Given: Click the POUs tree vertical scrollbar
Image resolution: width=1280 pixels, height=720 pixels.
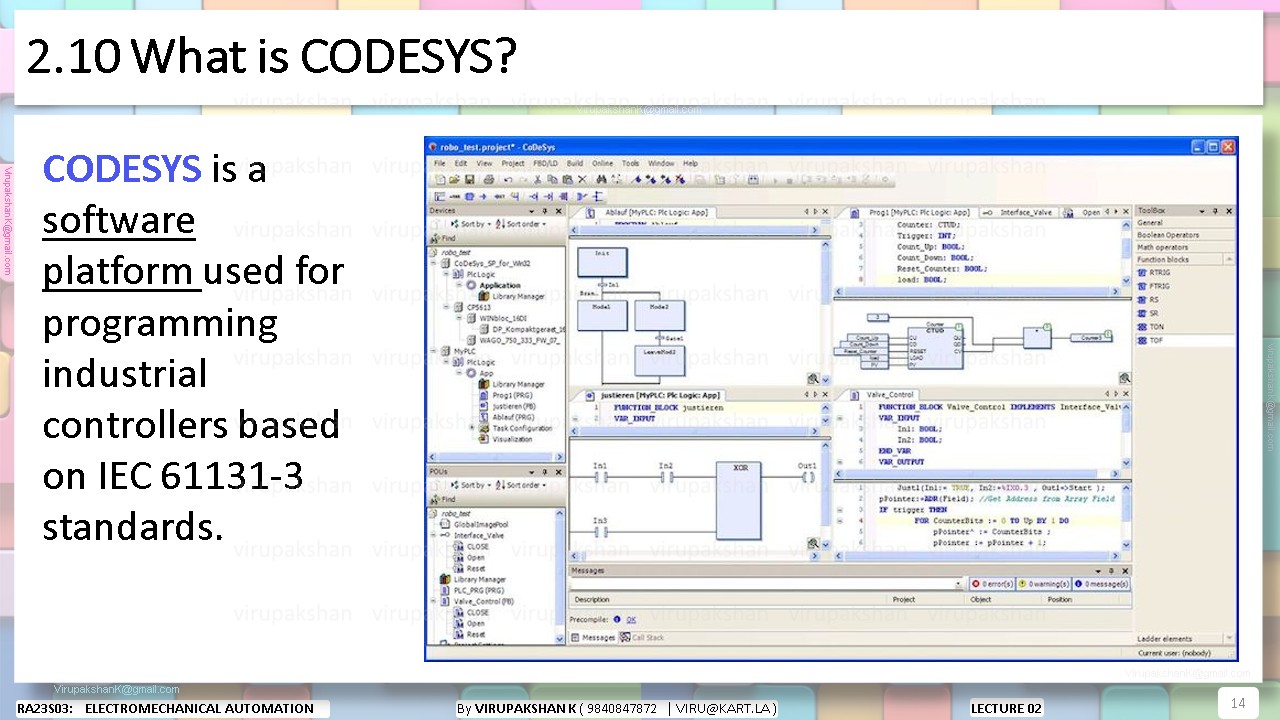Looking at the screenshot, I should (x=561, y=575).
